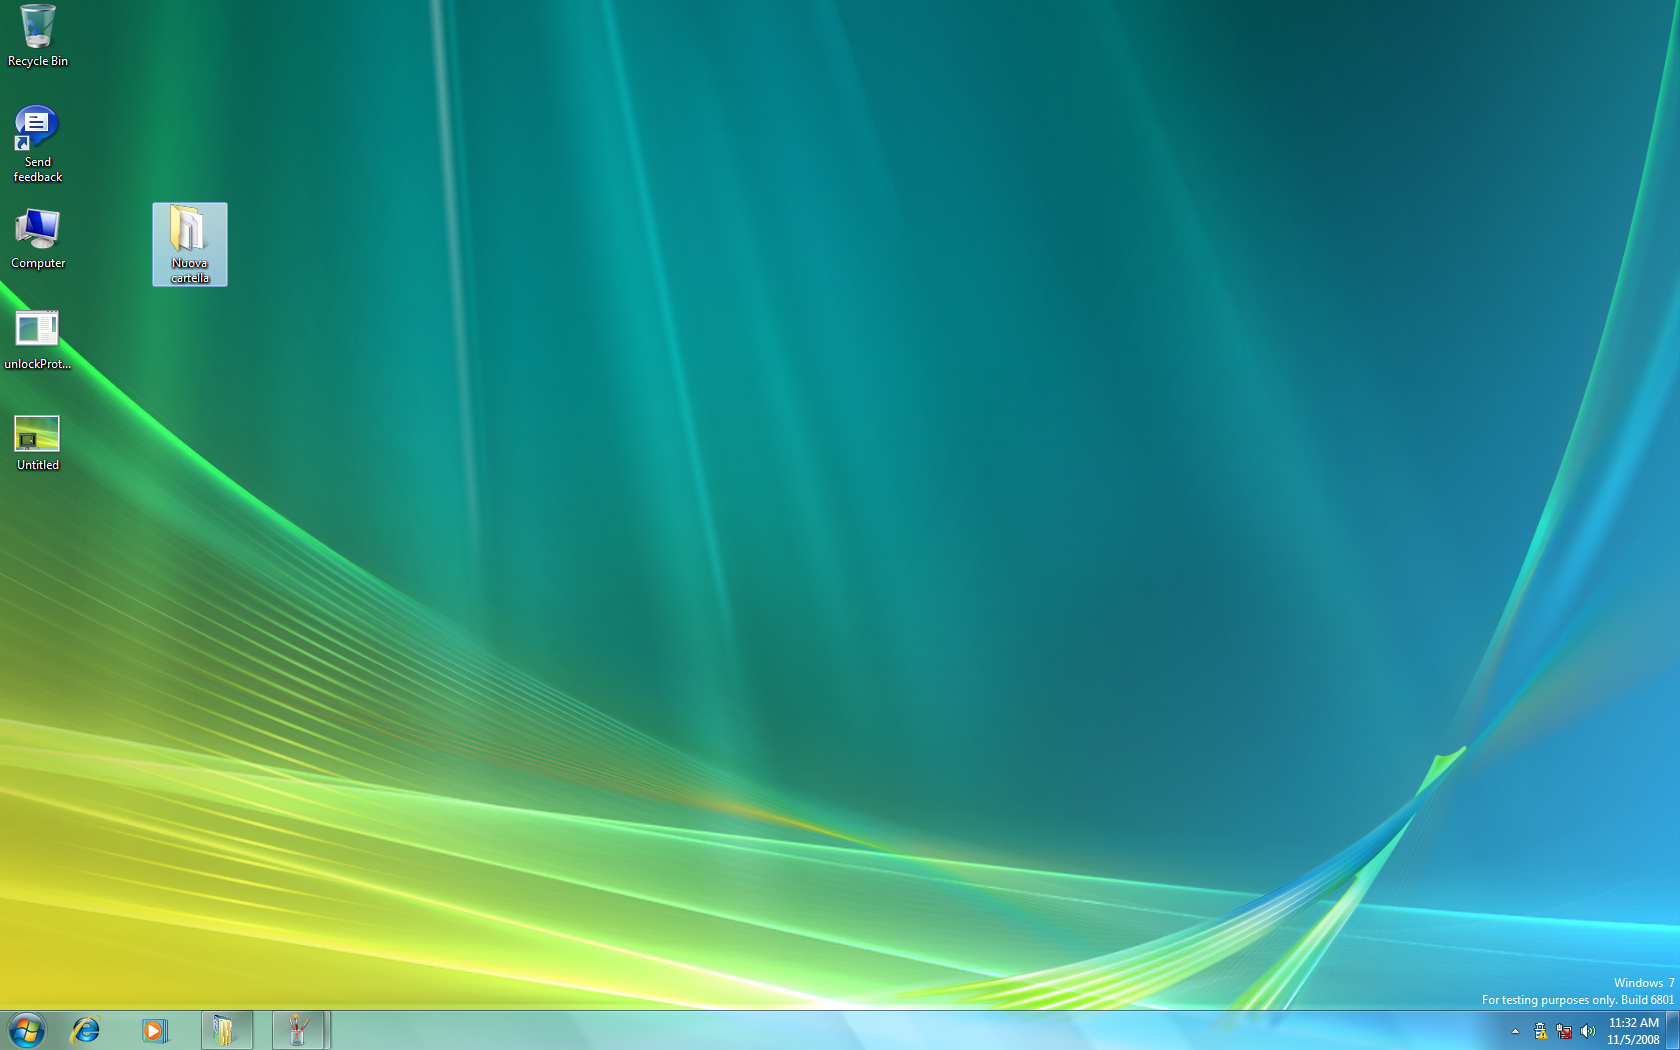Click the Nuova cartella folder icon
This screenshot has height=1050, width=1680.
[189, 231]
